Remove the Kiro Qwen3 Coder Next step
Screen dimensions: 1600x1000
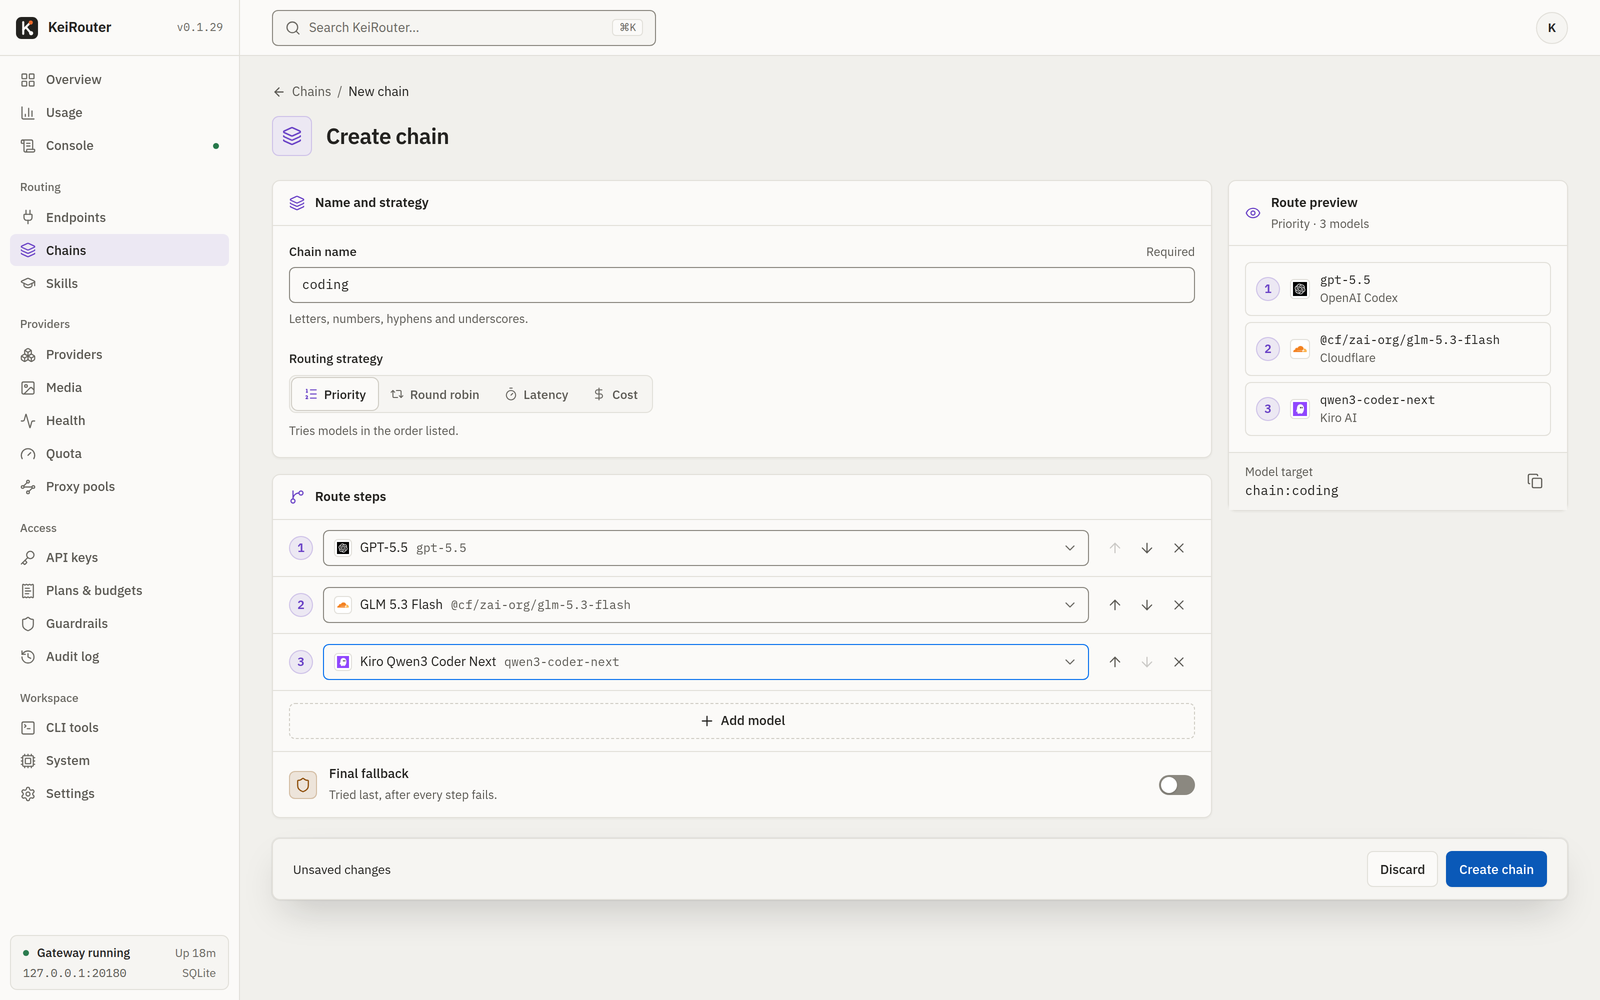[x=1179, y=662]
